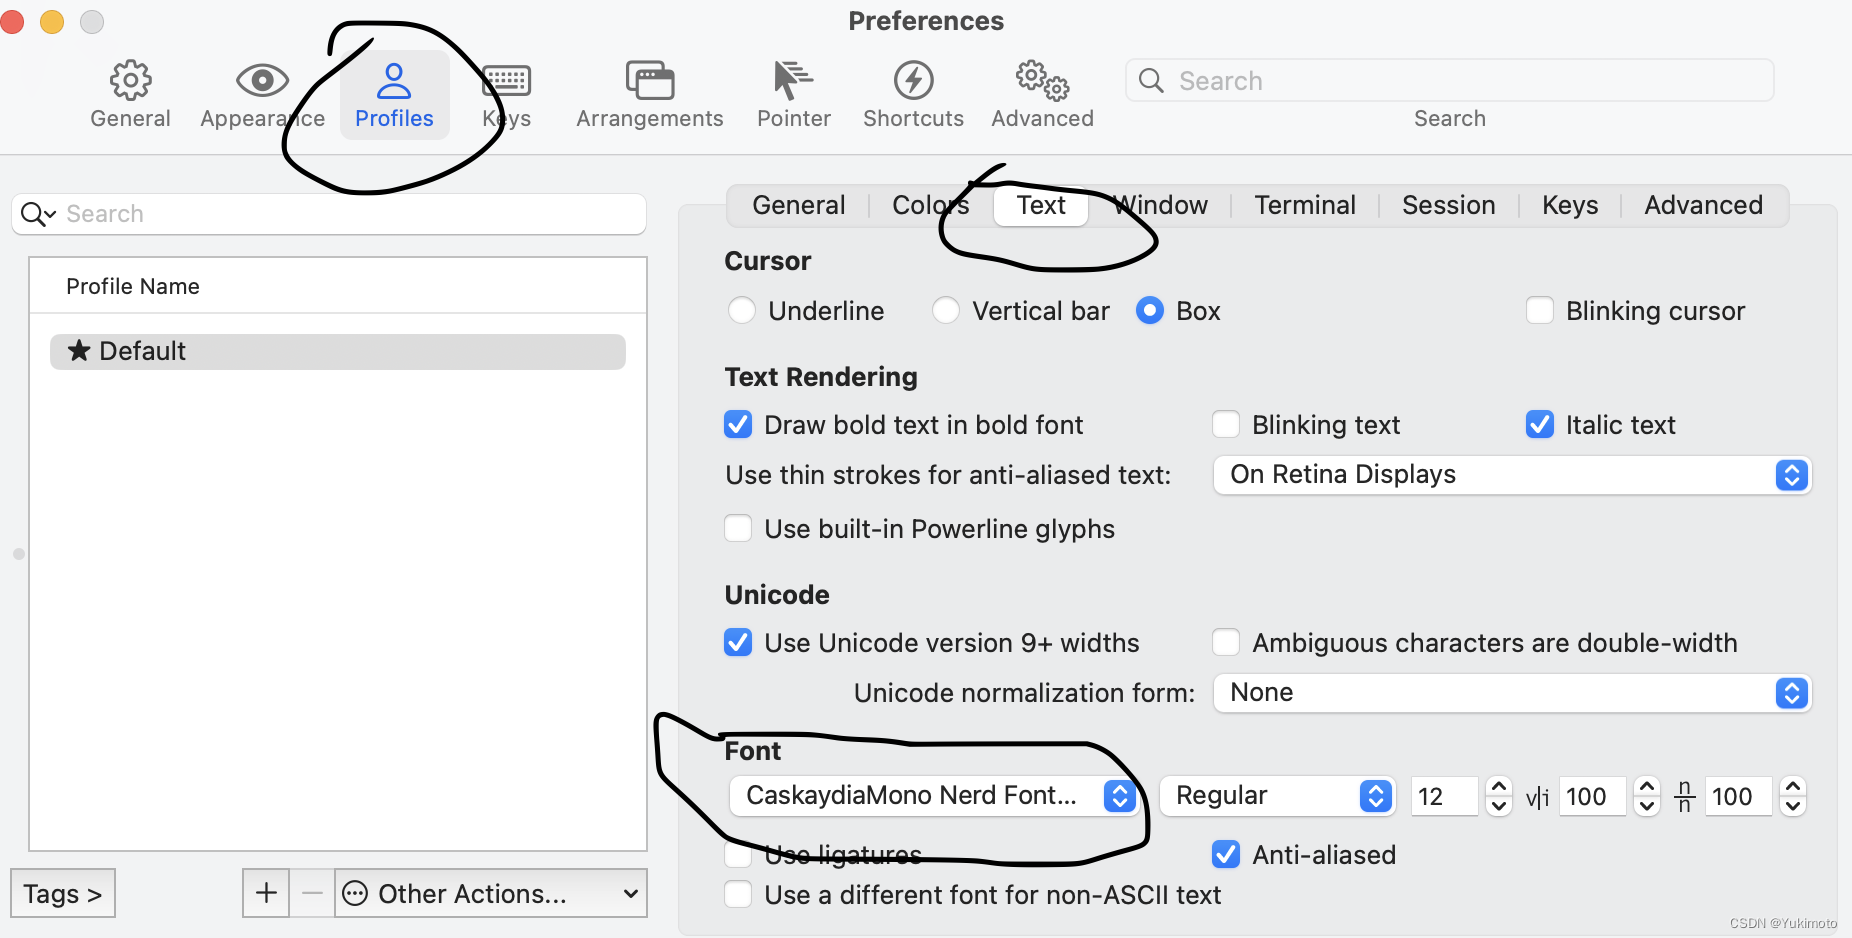Switch to the Window profile tab
The image size is (1852, 938).
pyautogui.click(x=1161, y=205)
